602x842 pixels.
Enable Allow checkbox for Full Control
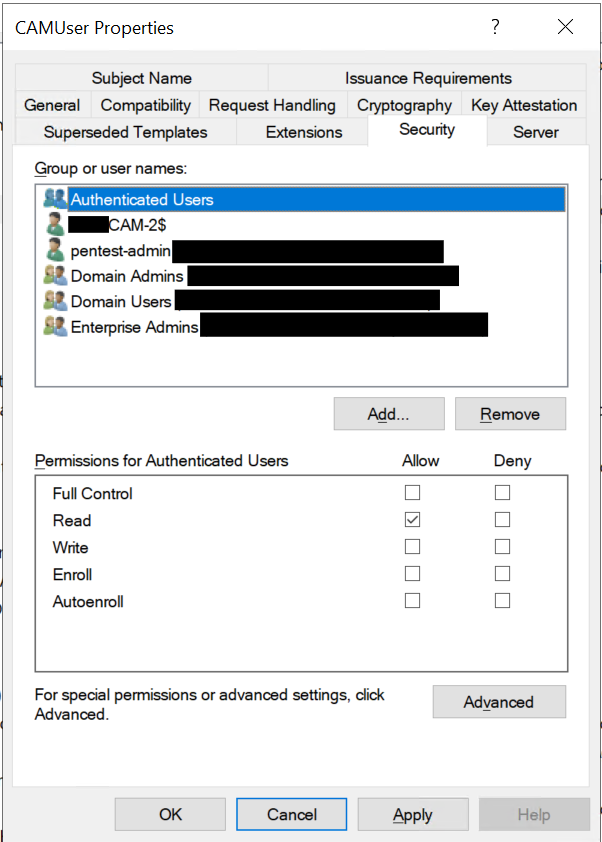point(412,493)
